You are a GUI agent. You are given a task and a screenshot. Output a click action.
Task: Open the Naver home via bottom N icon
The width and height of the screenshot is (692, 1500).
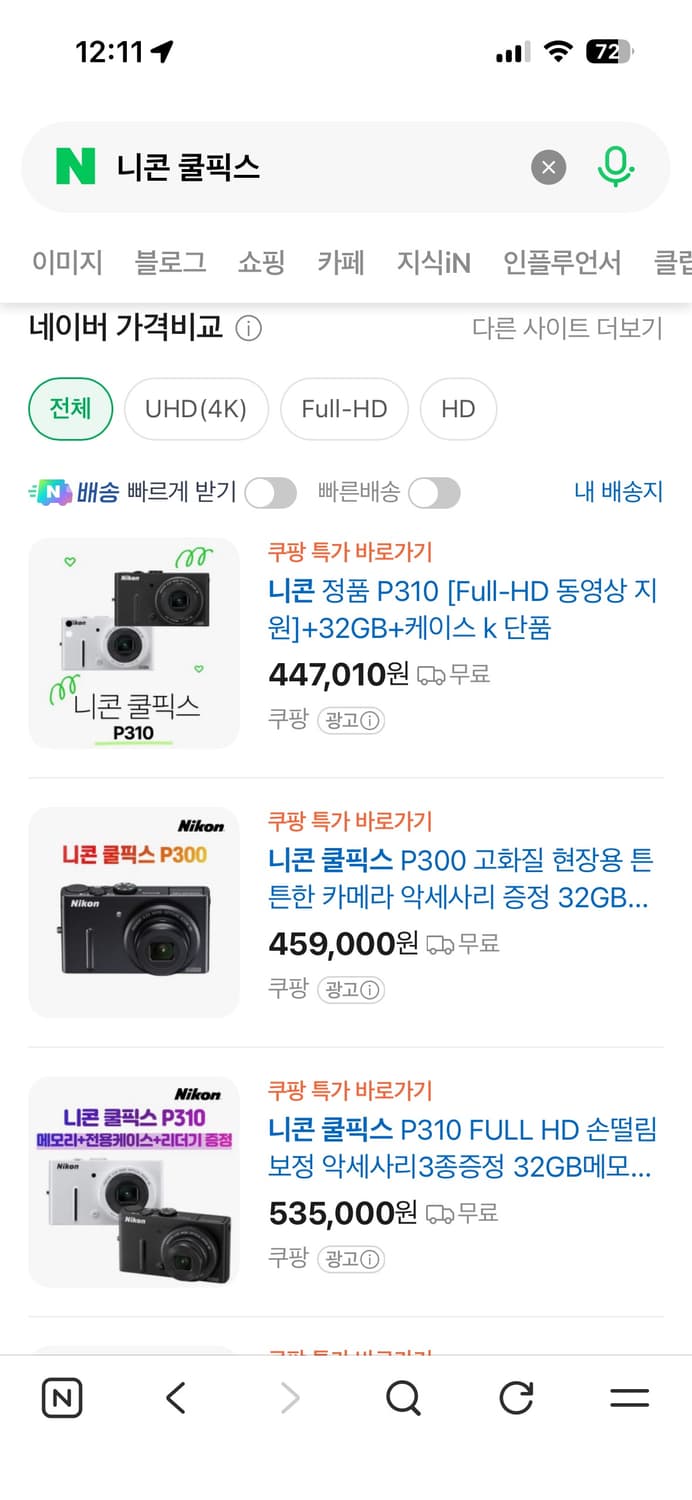pyautogui.click(x=62, y=1397)
